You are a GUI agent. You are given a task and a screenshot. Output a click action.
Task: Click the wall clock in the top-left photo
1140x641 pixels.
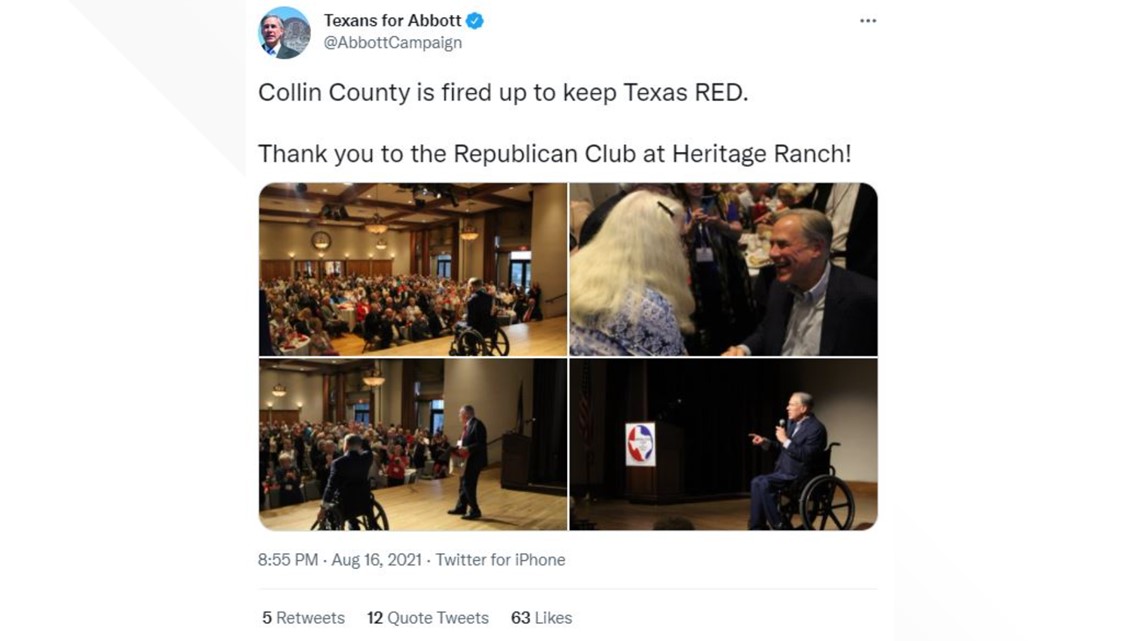pos(320,241)
